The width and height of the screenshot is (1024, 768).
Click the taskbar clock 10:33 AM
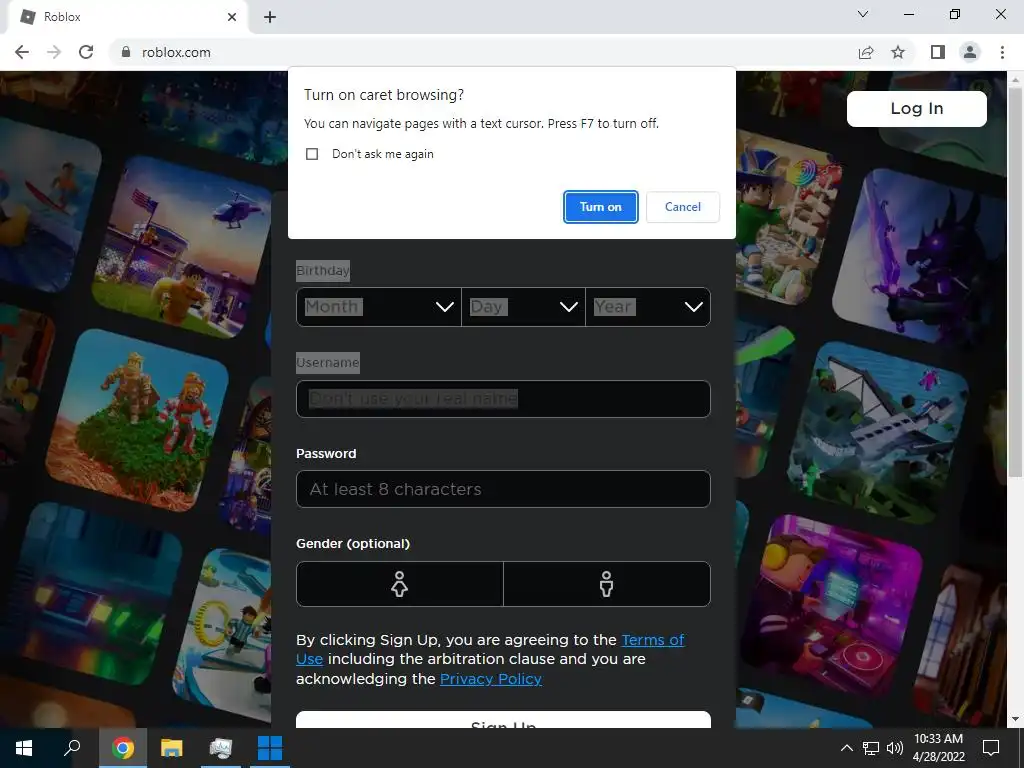point(938,739)
